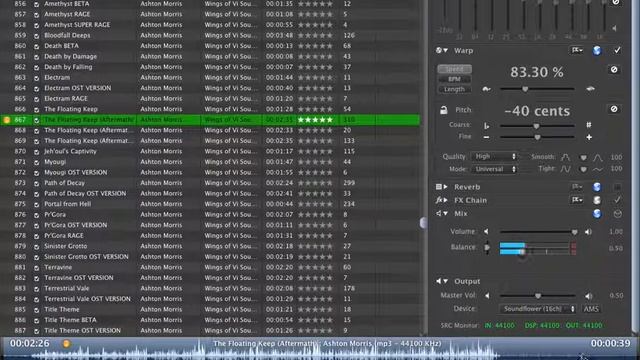Click the Tight steep curve icon
Image resolution: width=640 pixels, height=360 pixels.
click(565, 169)
